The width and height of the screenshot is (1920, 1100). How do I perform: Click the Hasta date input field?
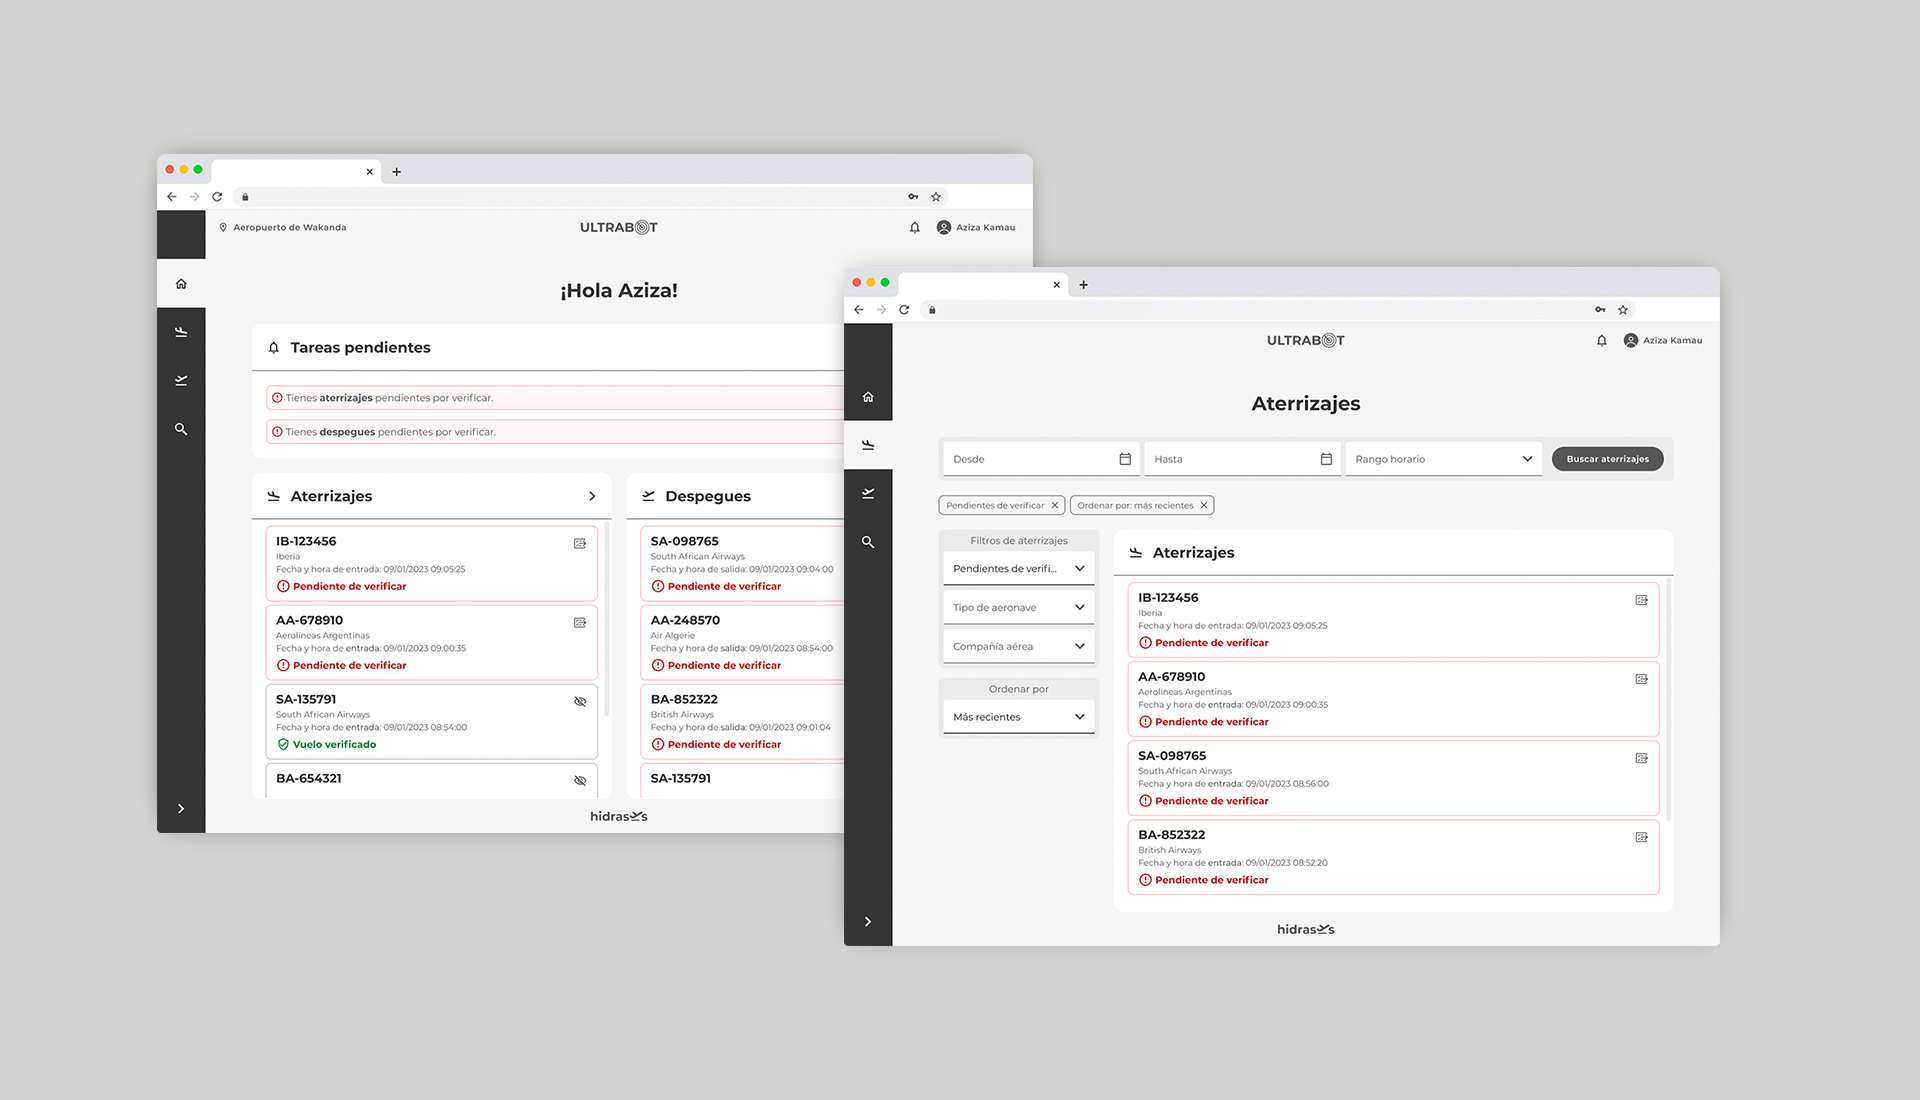click(x=1230, y=459)
